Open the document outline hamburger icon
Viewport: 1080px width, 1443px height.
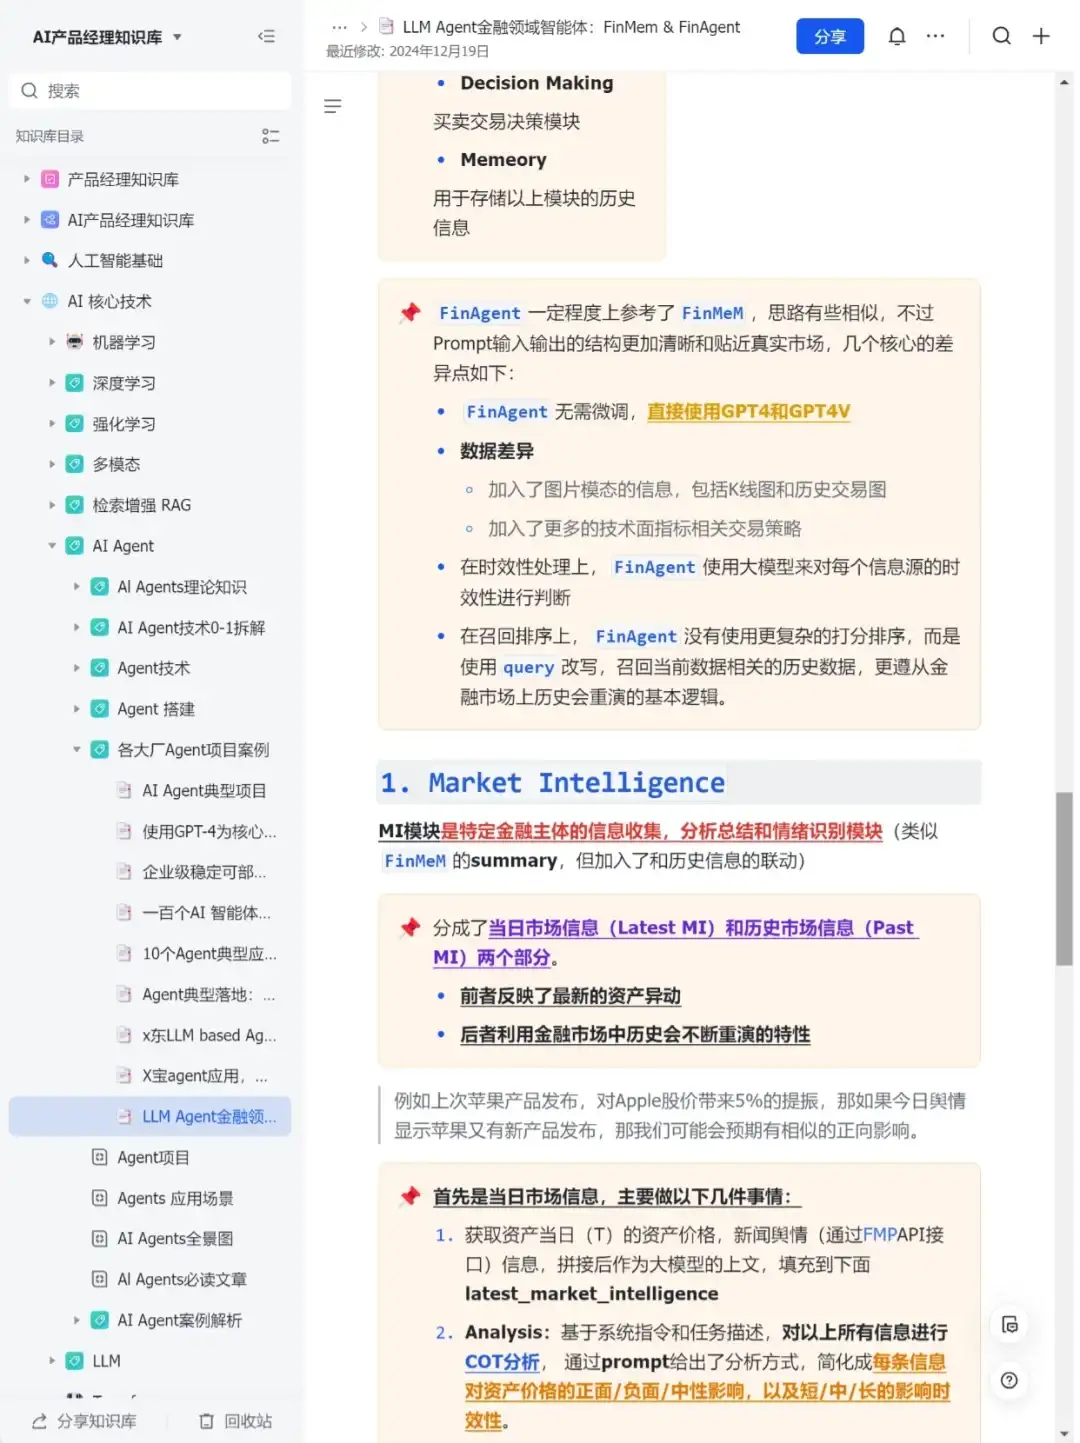tap(333, 106)
